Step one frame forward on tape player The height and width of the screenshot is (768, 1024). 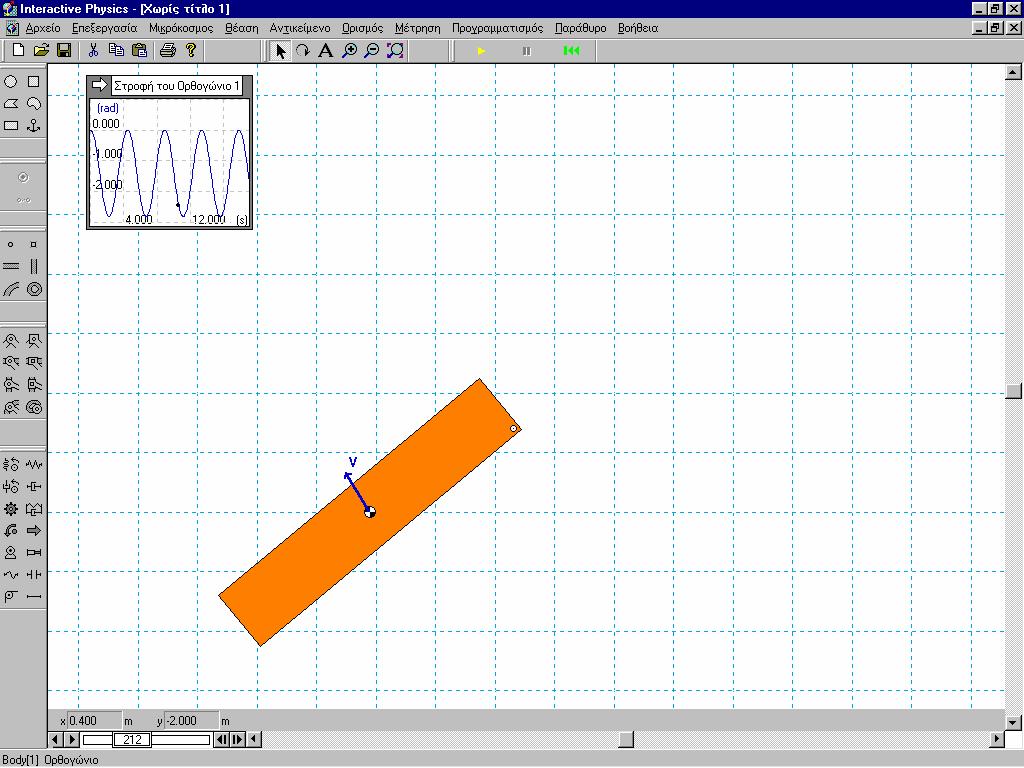(238, 740)
